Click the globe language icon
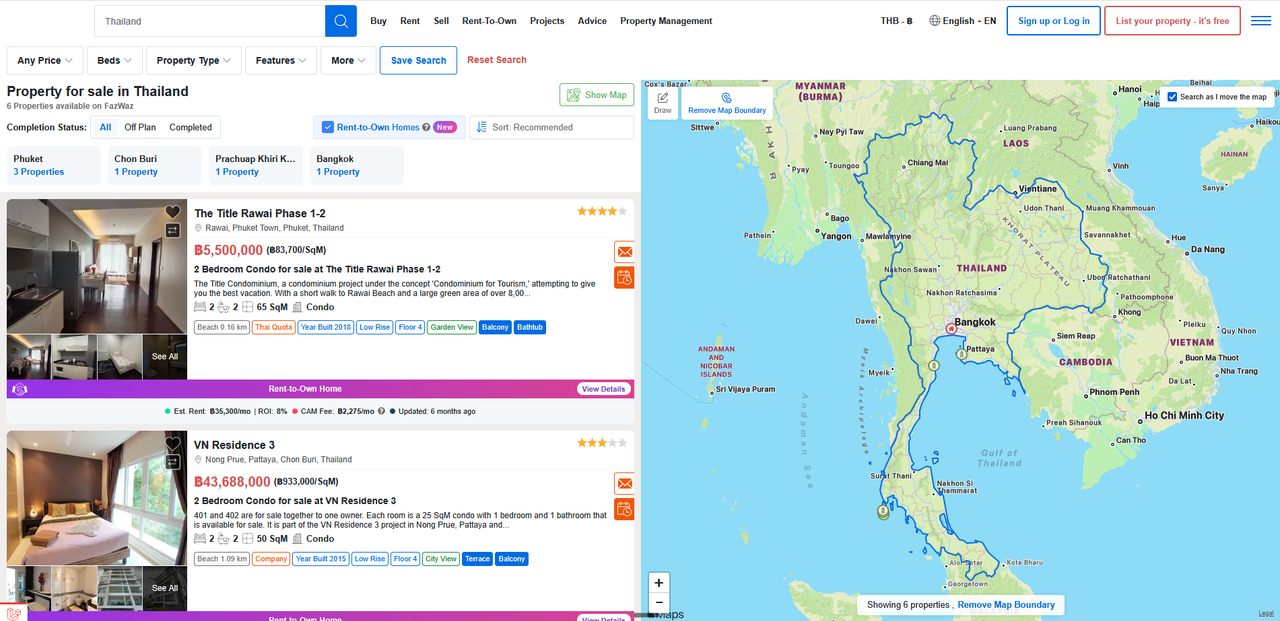The height and width of the screenshot is (621, 1280). 935,21
